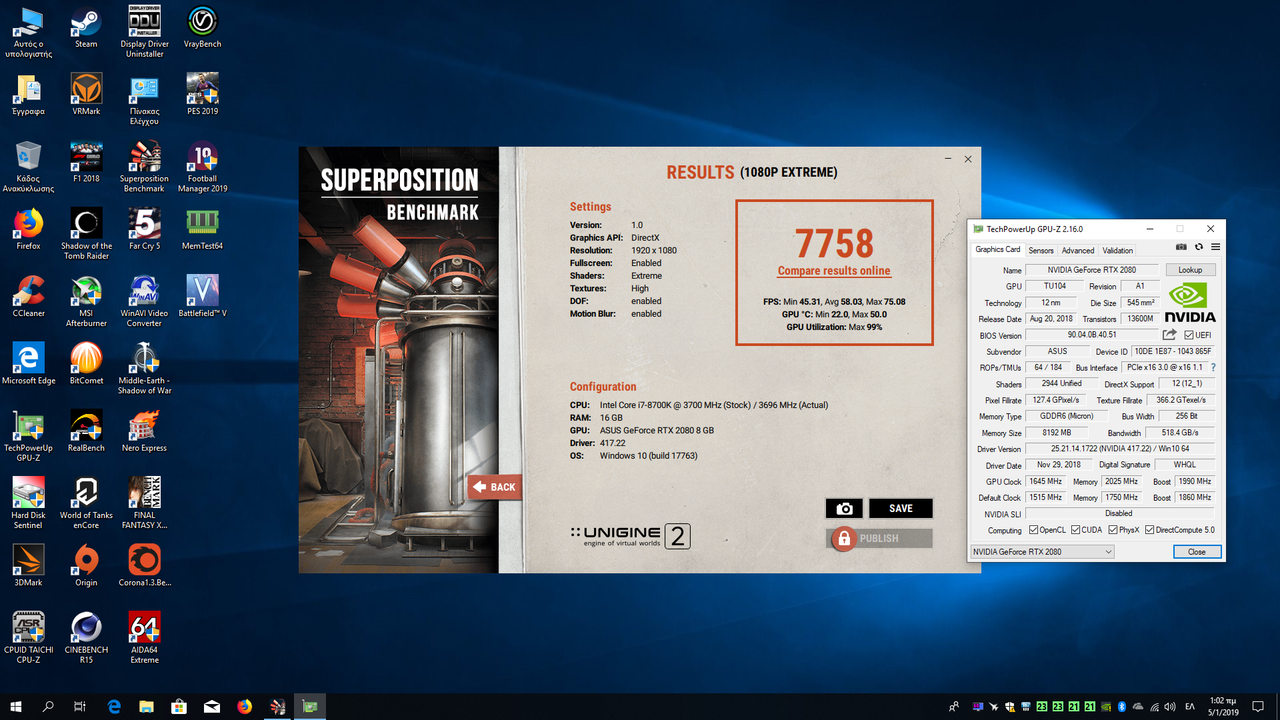This screenshot has width=1280, height=720.
Task: Toggle the PhysX checkbox in GPU-Z
Action: tap(1111, 530)
